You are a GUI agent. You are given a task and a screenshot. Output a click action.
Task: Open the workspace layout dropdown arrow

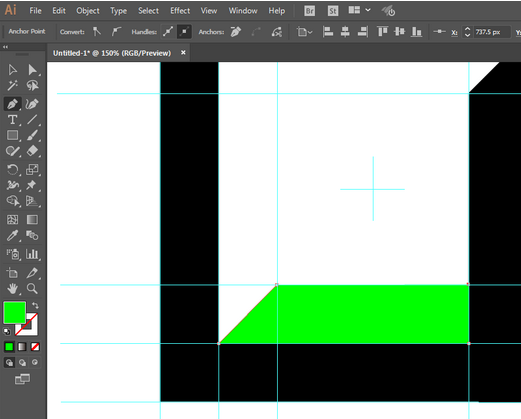(368, 10)
